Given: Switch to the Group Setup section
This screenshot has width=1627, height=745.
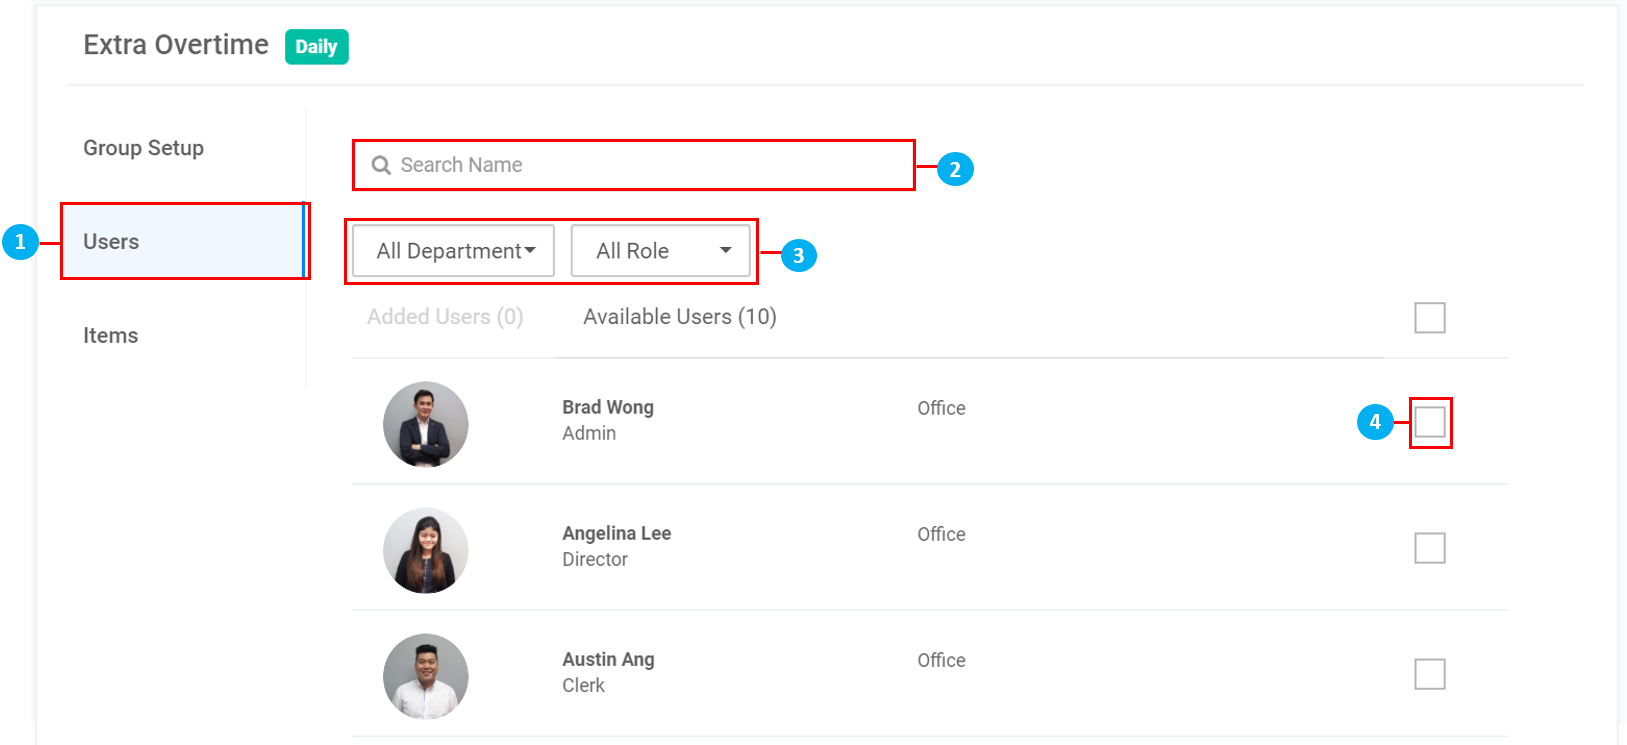Looking at the screenshot, I should point(143,148).
